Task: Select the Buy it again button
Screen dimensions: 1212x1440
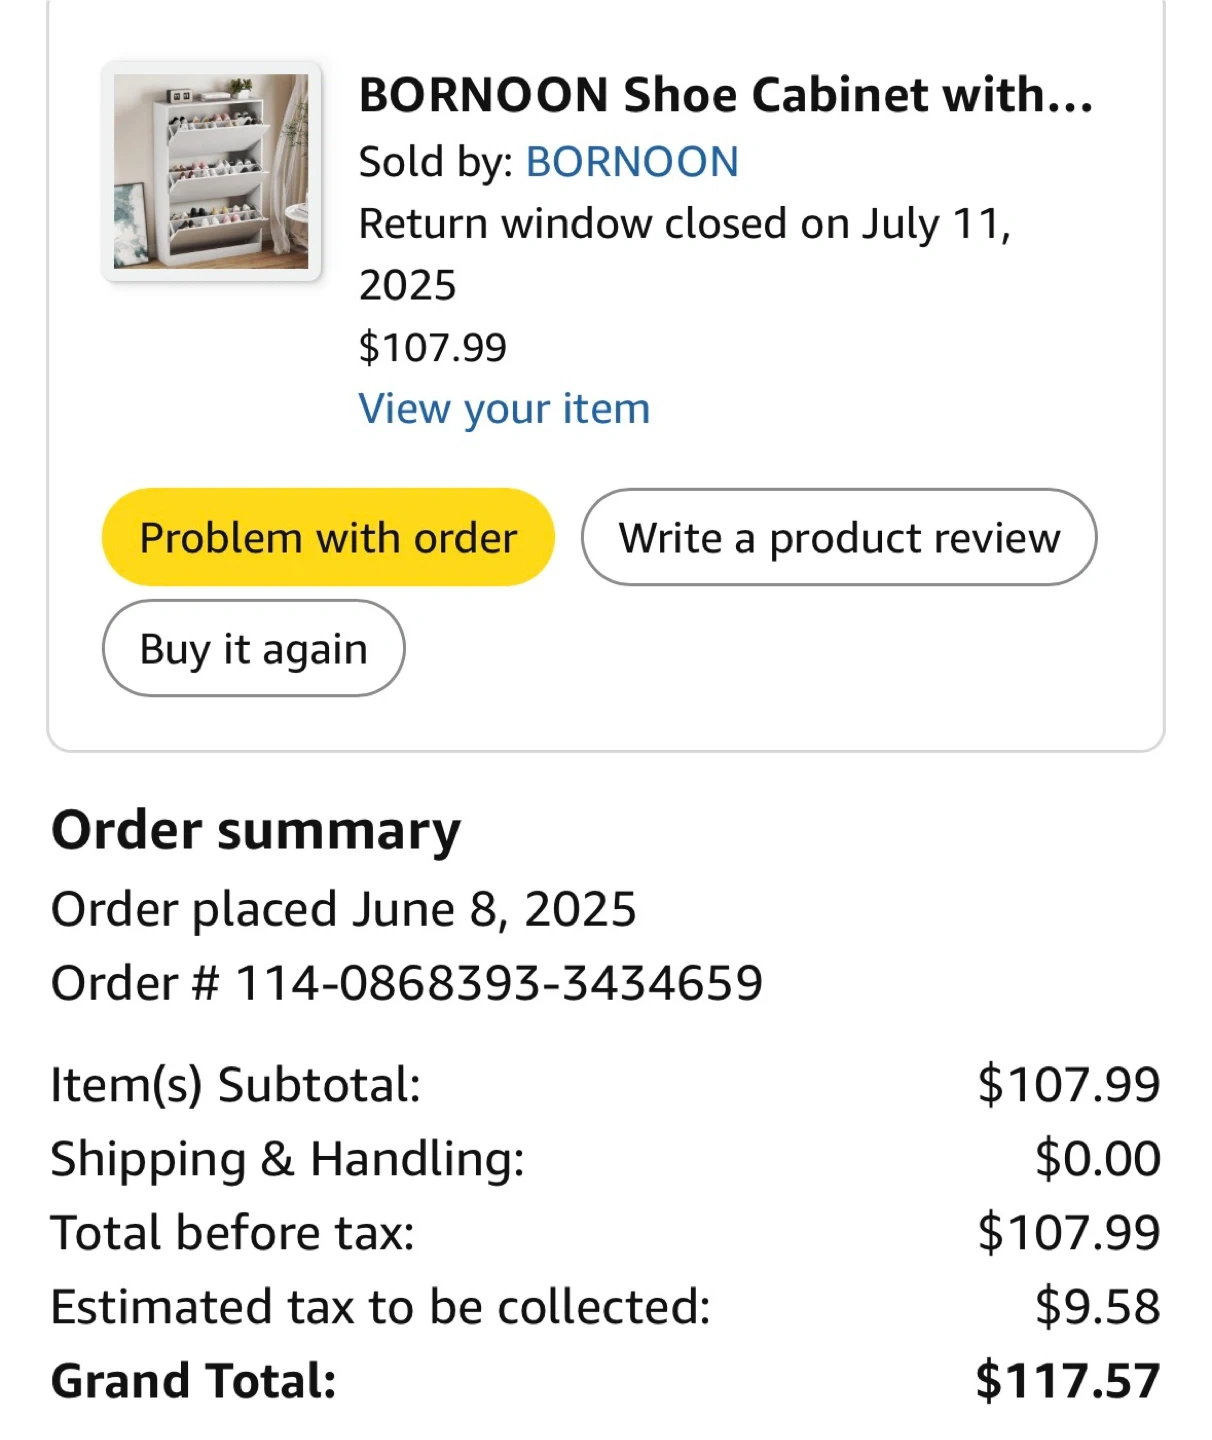Action: [x=253, y=649]
